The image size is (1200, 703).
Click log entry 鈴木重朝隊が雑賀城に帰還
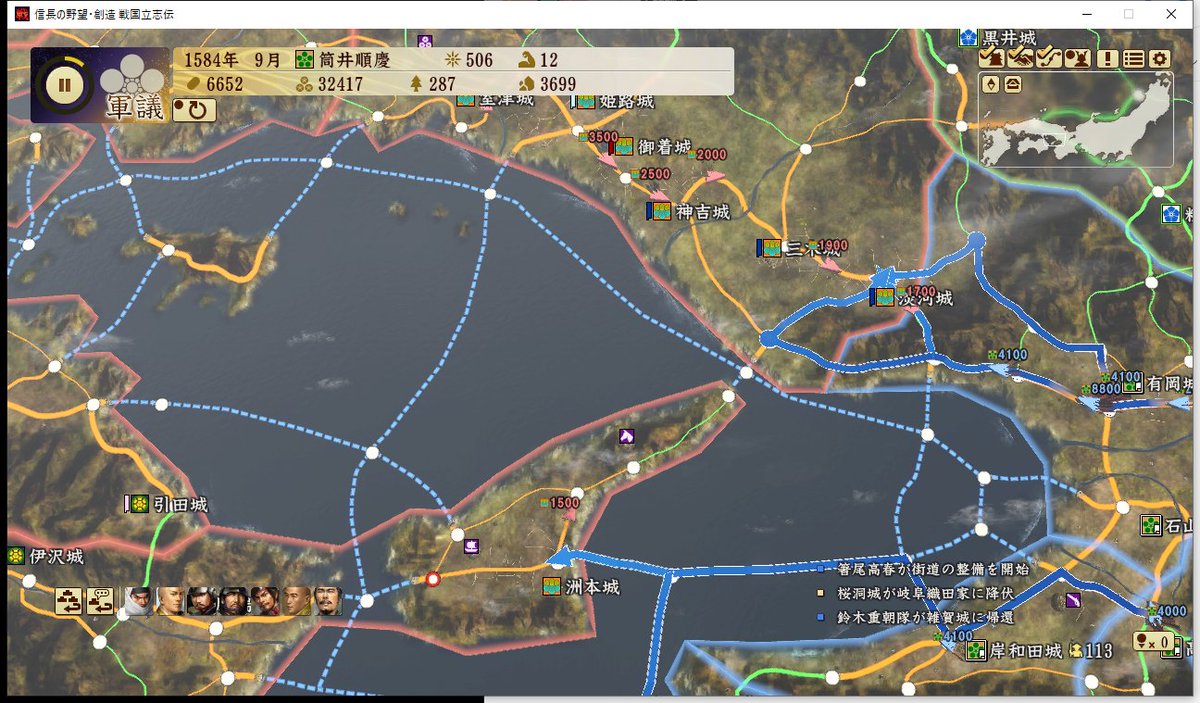(x=926, y=618)
